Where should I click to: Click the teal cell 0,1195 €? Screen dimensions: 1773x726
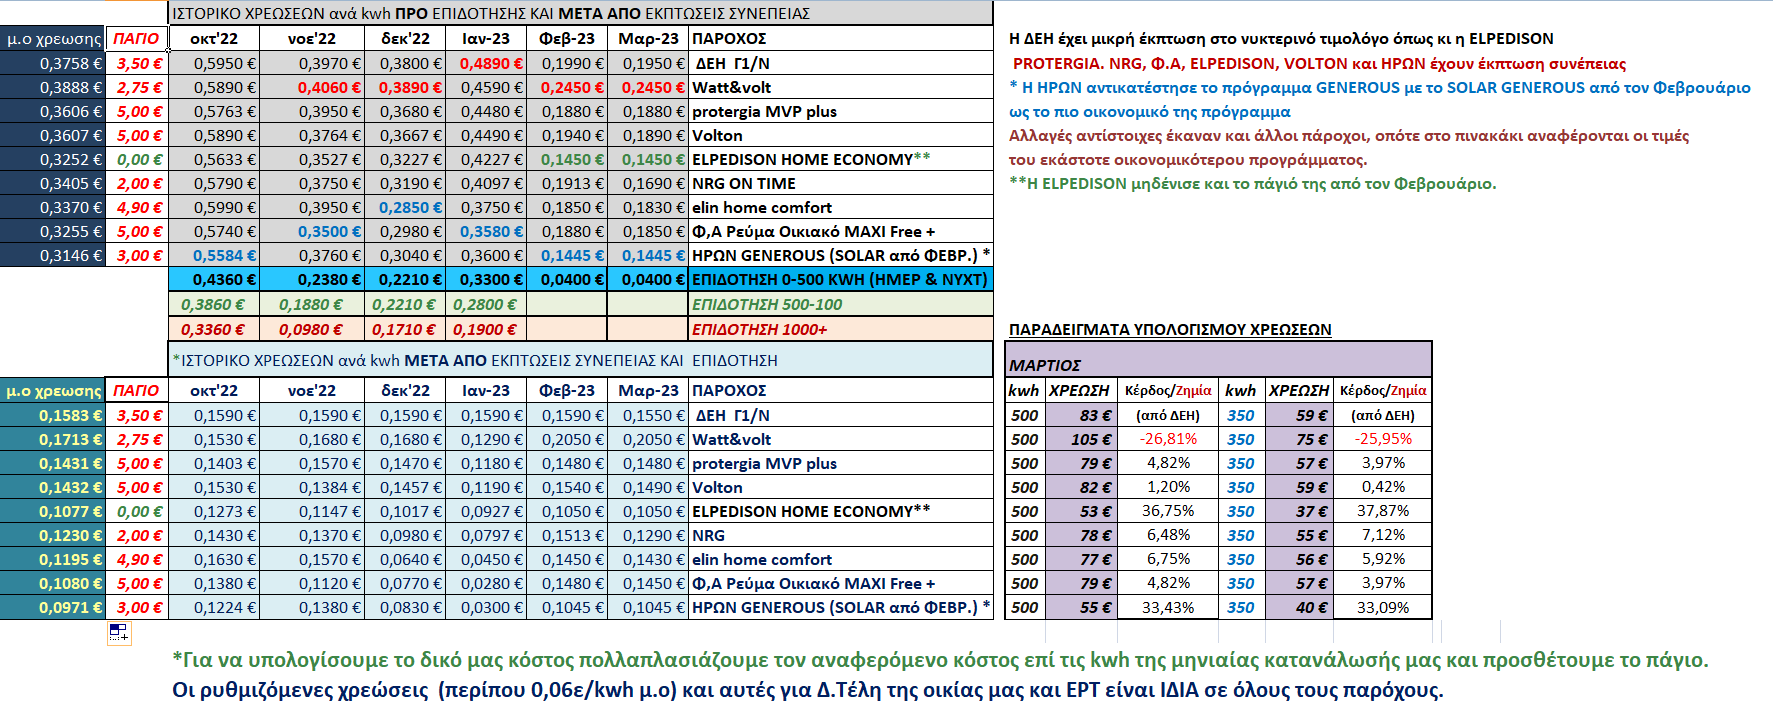coord(52,559)
